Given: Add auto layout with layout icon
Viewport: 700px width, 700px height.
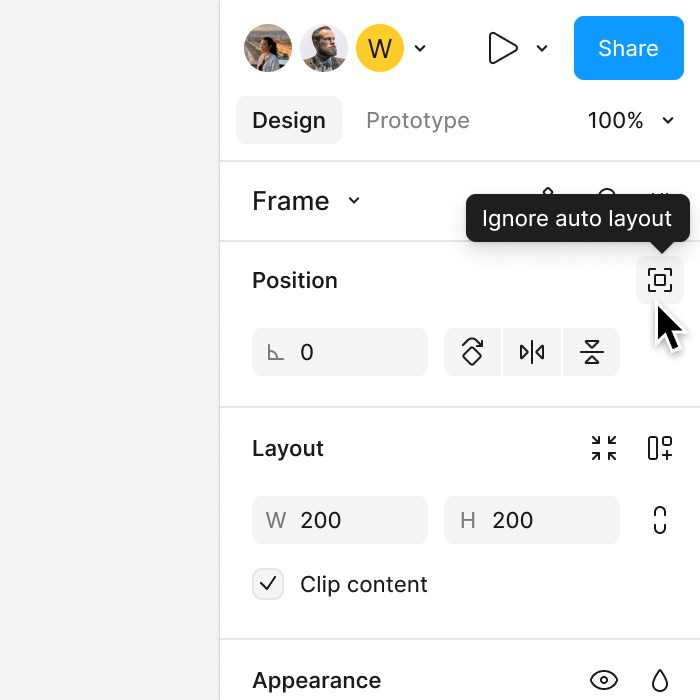Looking at the screenshot, I should 660,448.
